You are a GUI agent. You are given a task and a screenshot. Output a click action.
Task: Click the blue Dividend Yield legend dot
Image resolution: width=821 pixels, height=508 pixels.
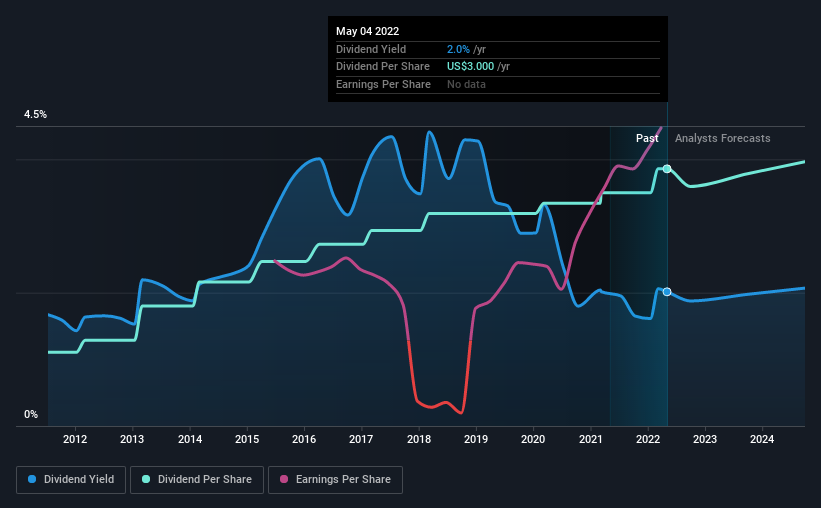point(32,479)
